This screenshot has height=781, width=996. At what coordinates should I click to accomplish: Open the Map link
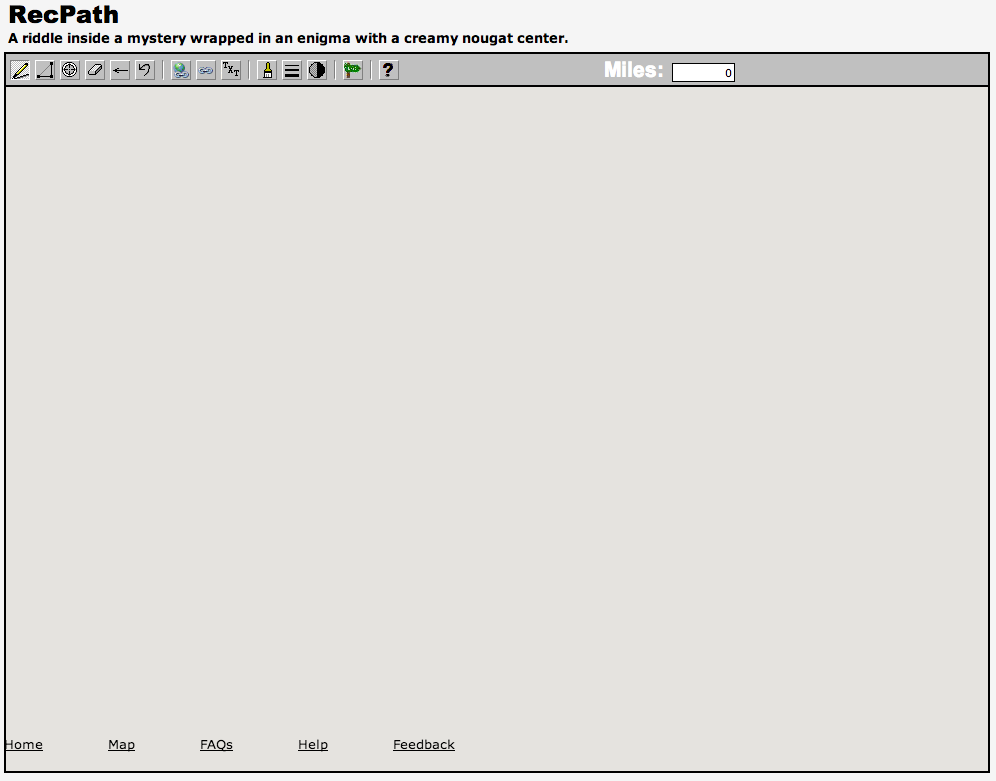point(121,744)
